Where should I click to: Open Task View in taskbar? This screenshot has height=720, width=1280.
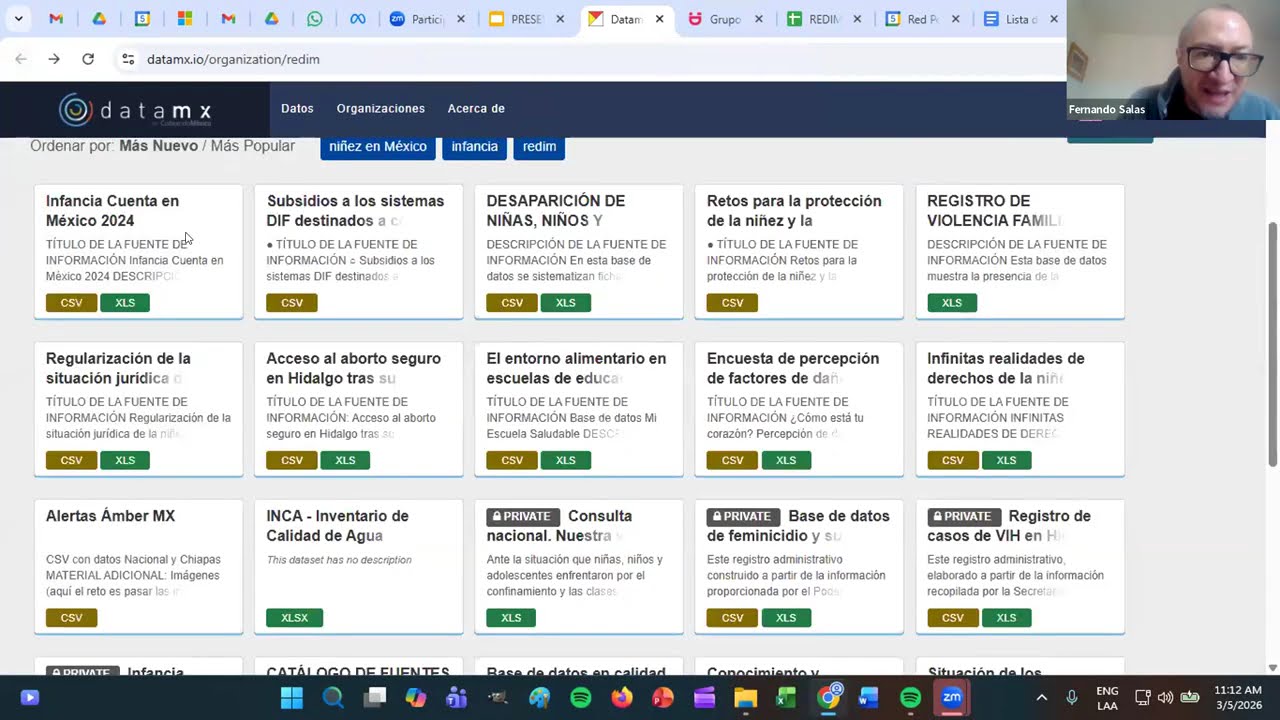[x=375, y=697]
